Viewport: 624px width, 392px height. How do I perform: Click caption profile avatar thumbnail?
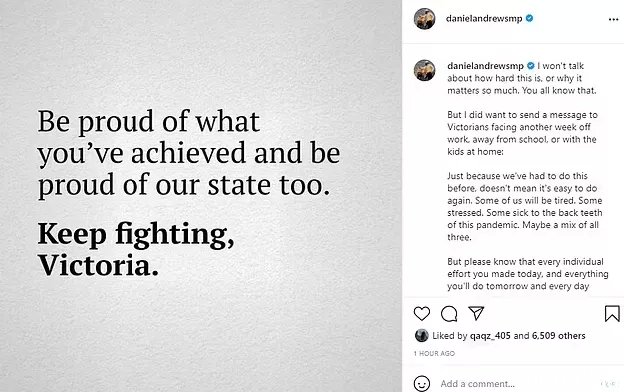click(425, 70)
